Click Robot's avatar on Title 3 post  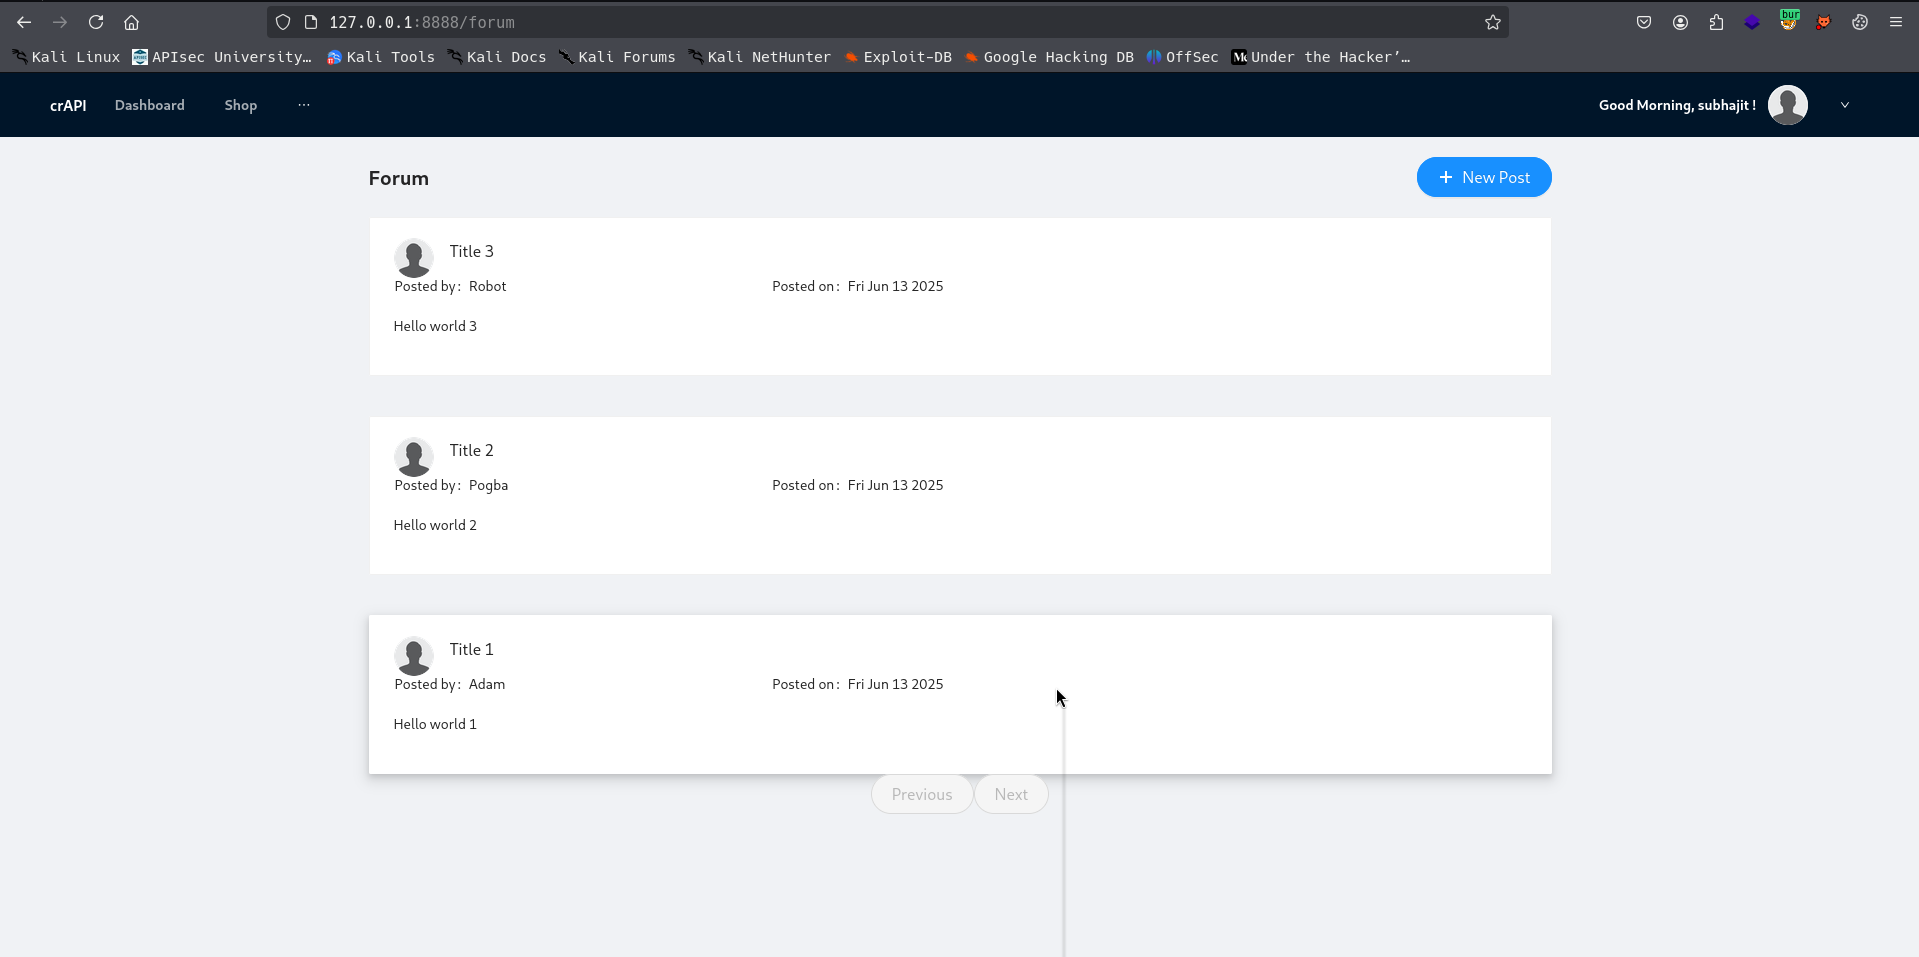[414, 258]
